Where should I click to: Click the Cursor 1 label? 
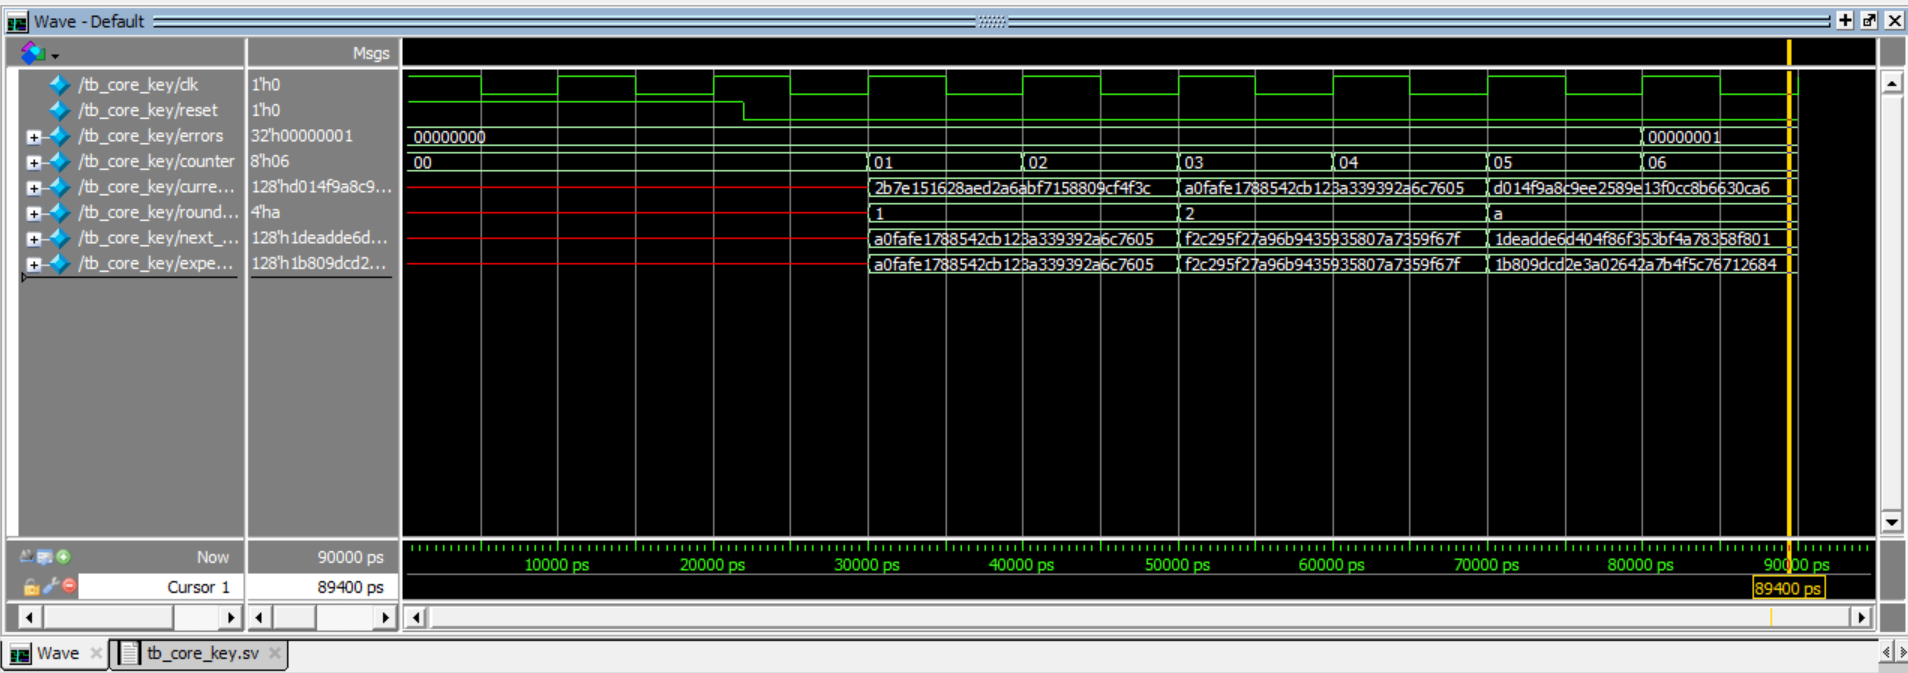[198, 587]
